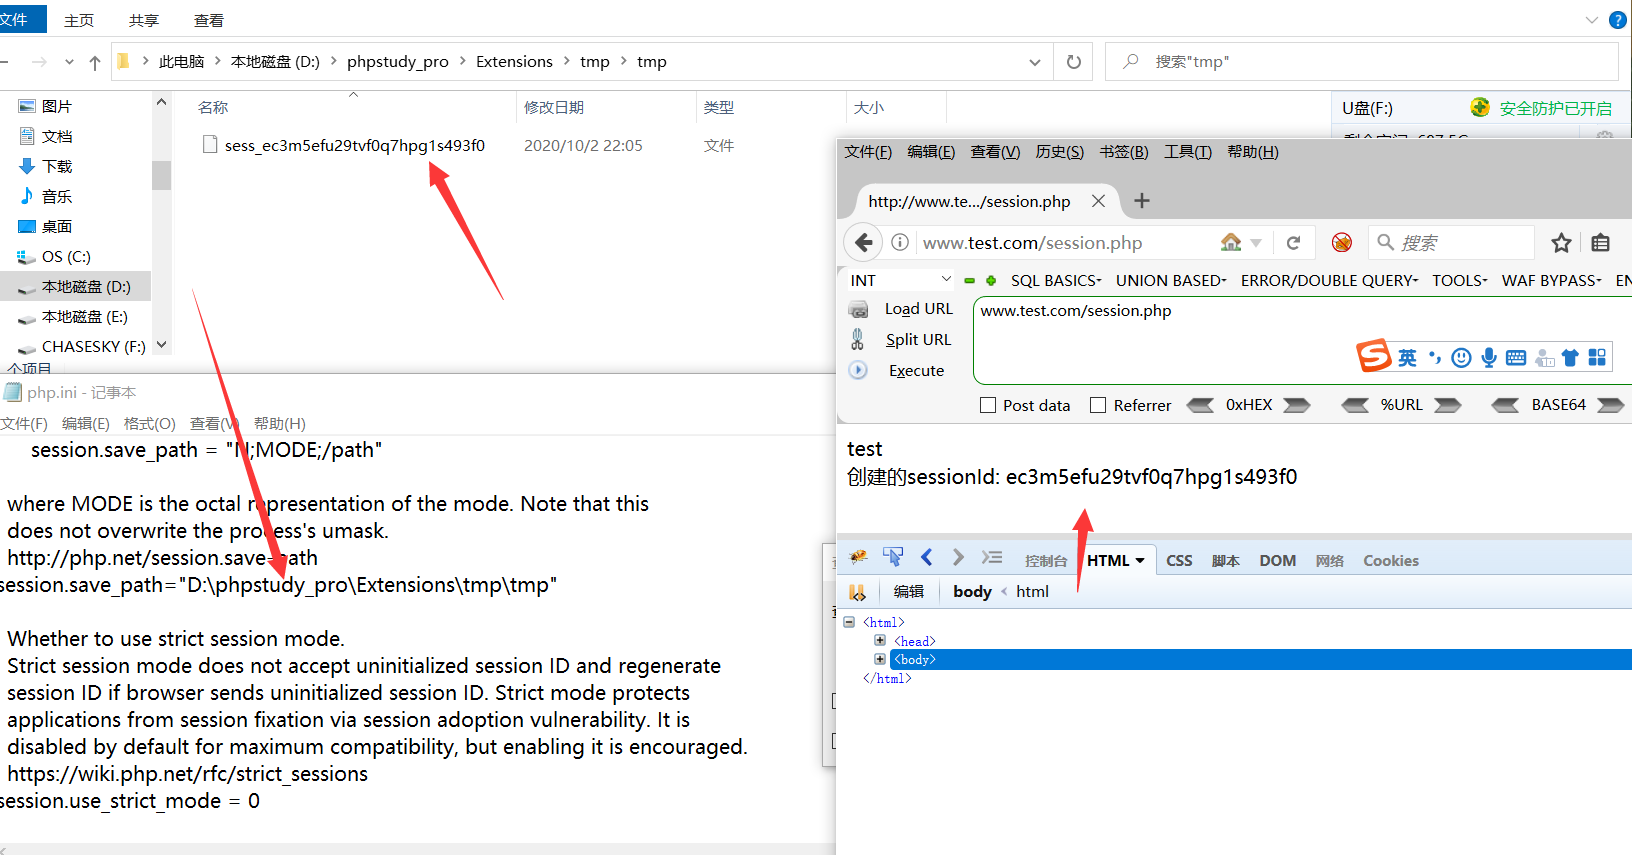Open ERROR/DOUBLE QUERY dropdown menu
The height and width of the screenshot is (855, 1632).
[x=1329, y=281]
